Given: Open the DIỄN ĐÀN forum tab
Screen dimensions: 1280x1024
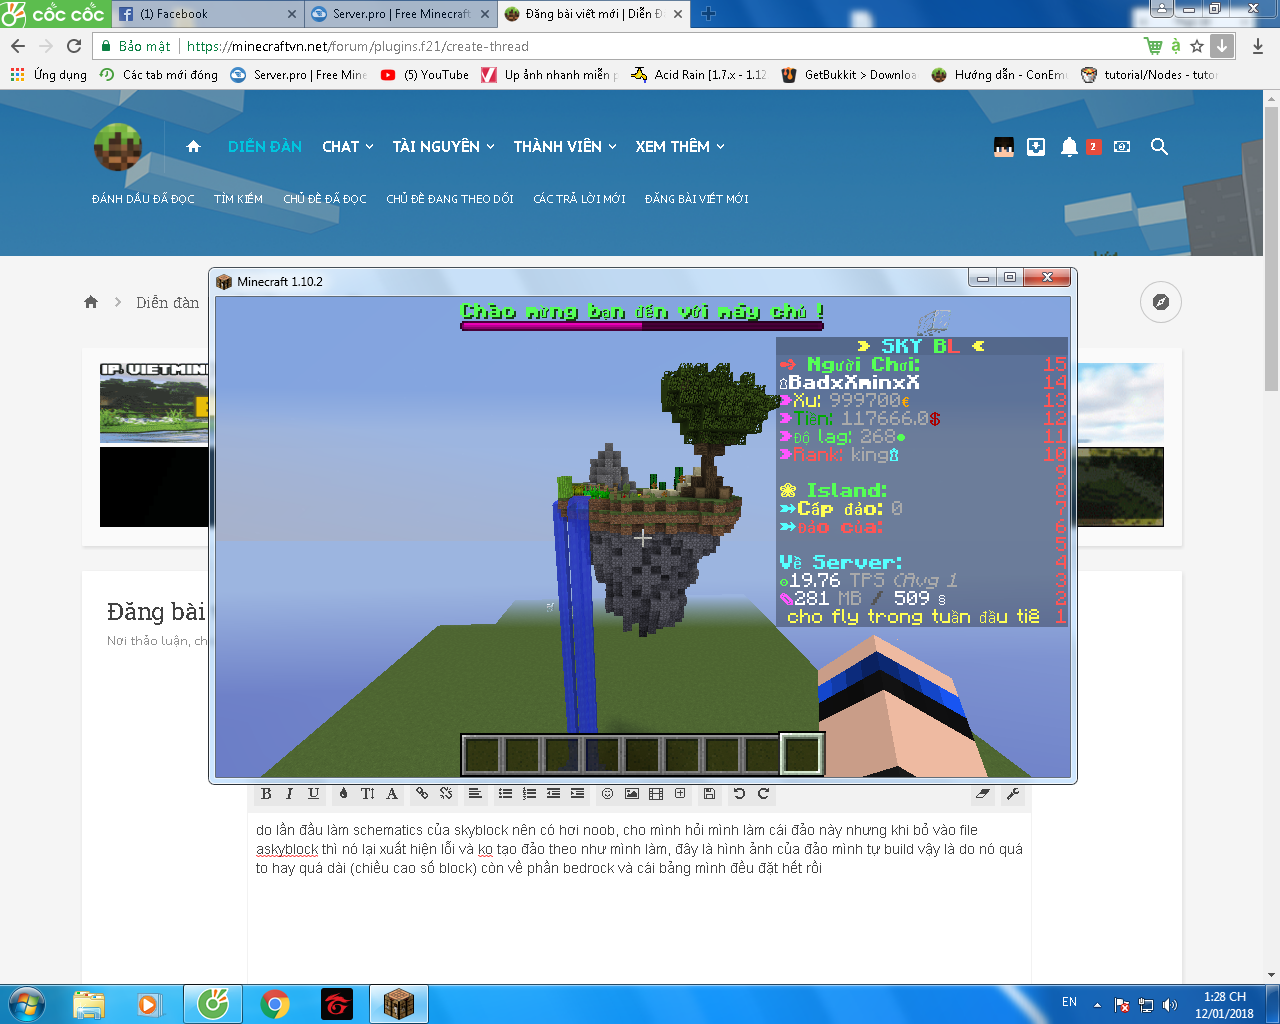Looking at the screenshot, I should (265, 146).
